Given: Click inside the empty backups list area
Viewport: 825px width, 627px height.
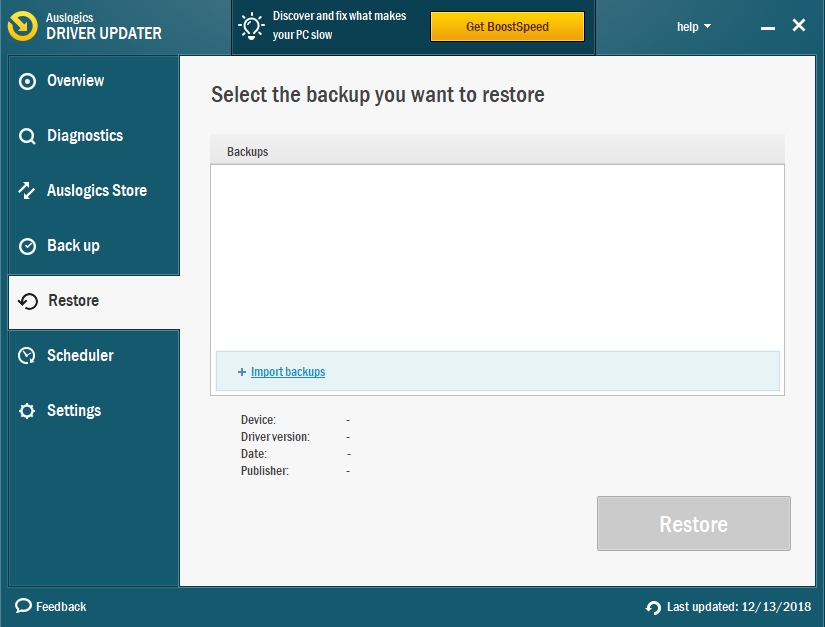Looking at the screenshot, I should [497, 255].
